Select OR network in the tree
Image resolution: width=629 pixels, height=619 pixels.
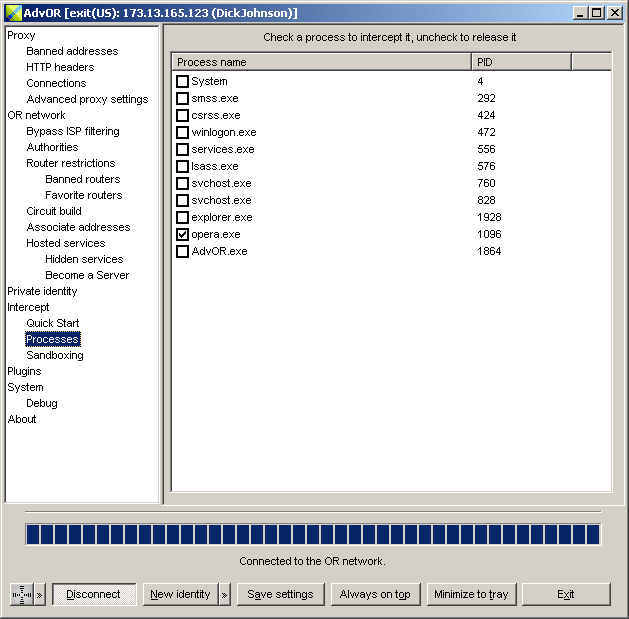coord(37,116)
